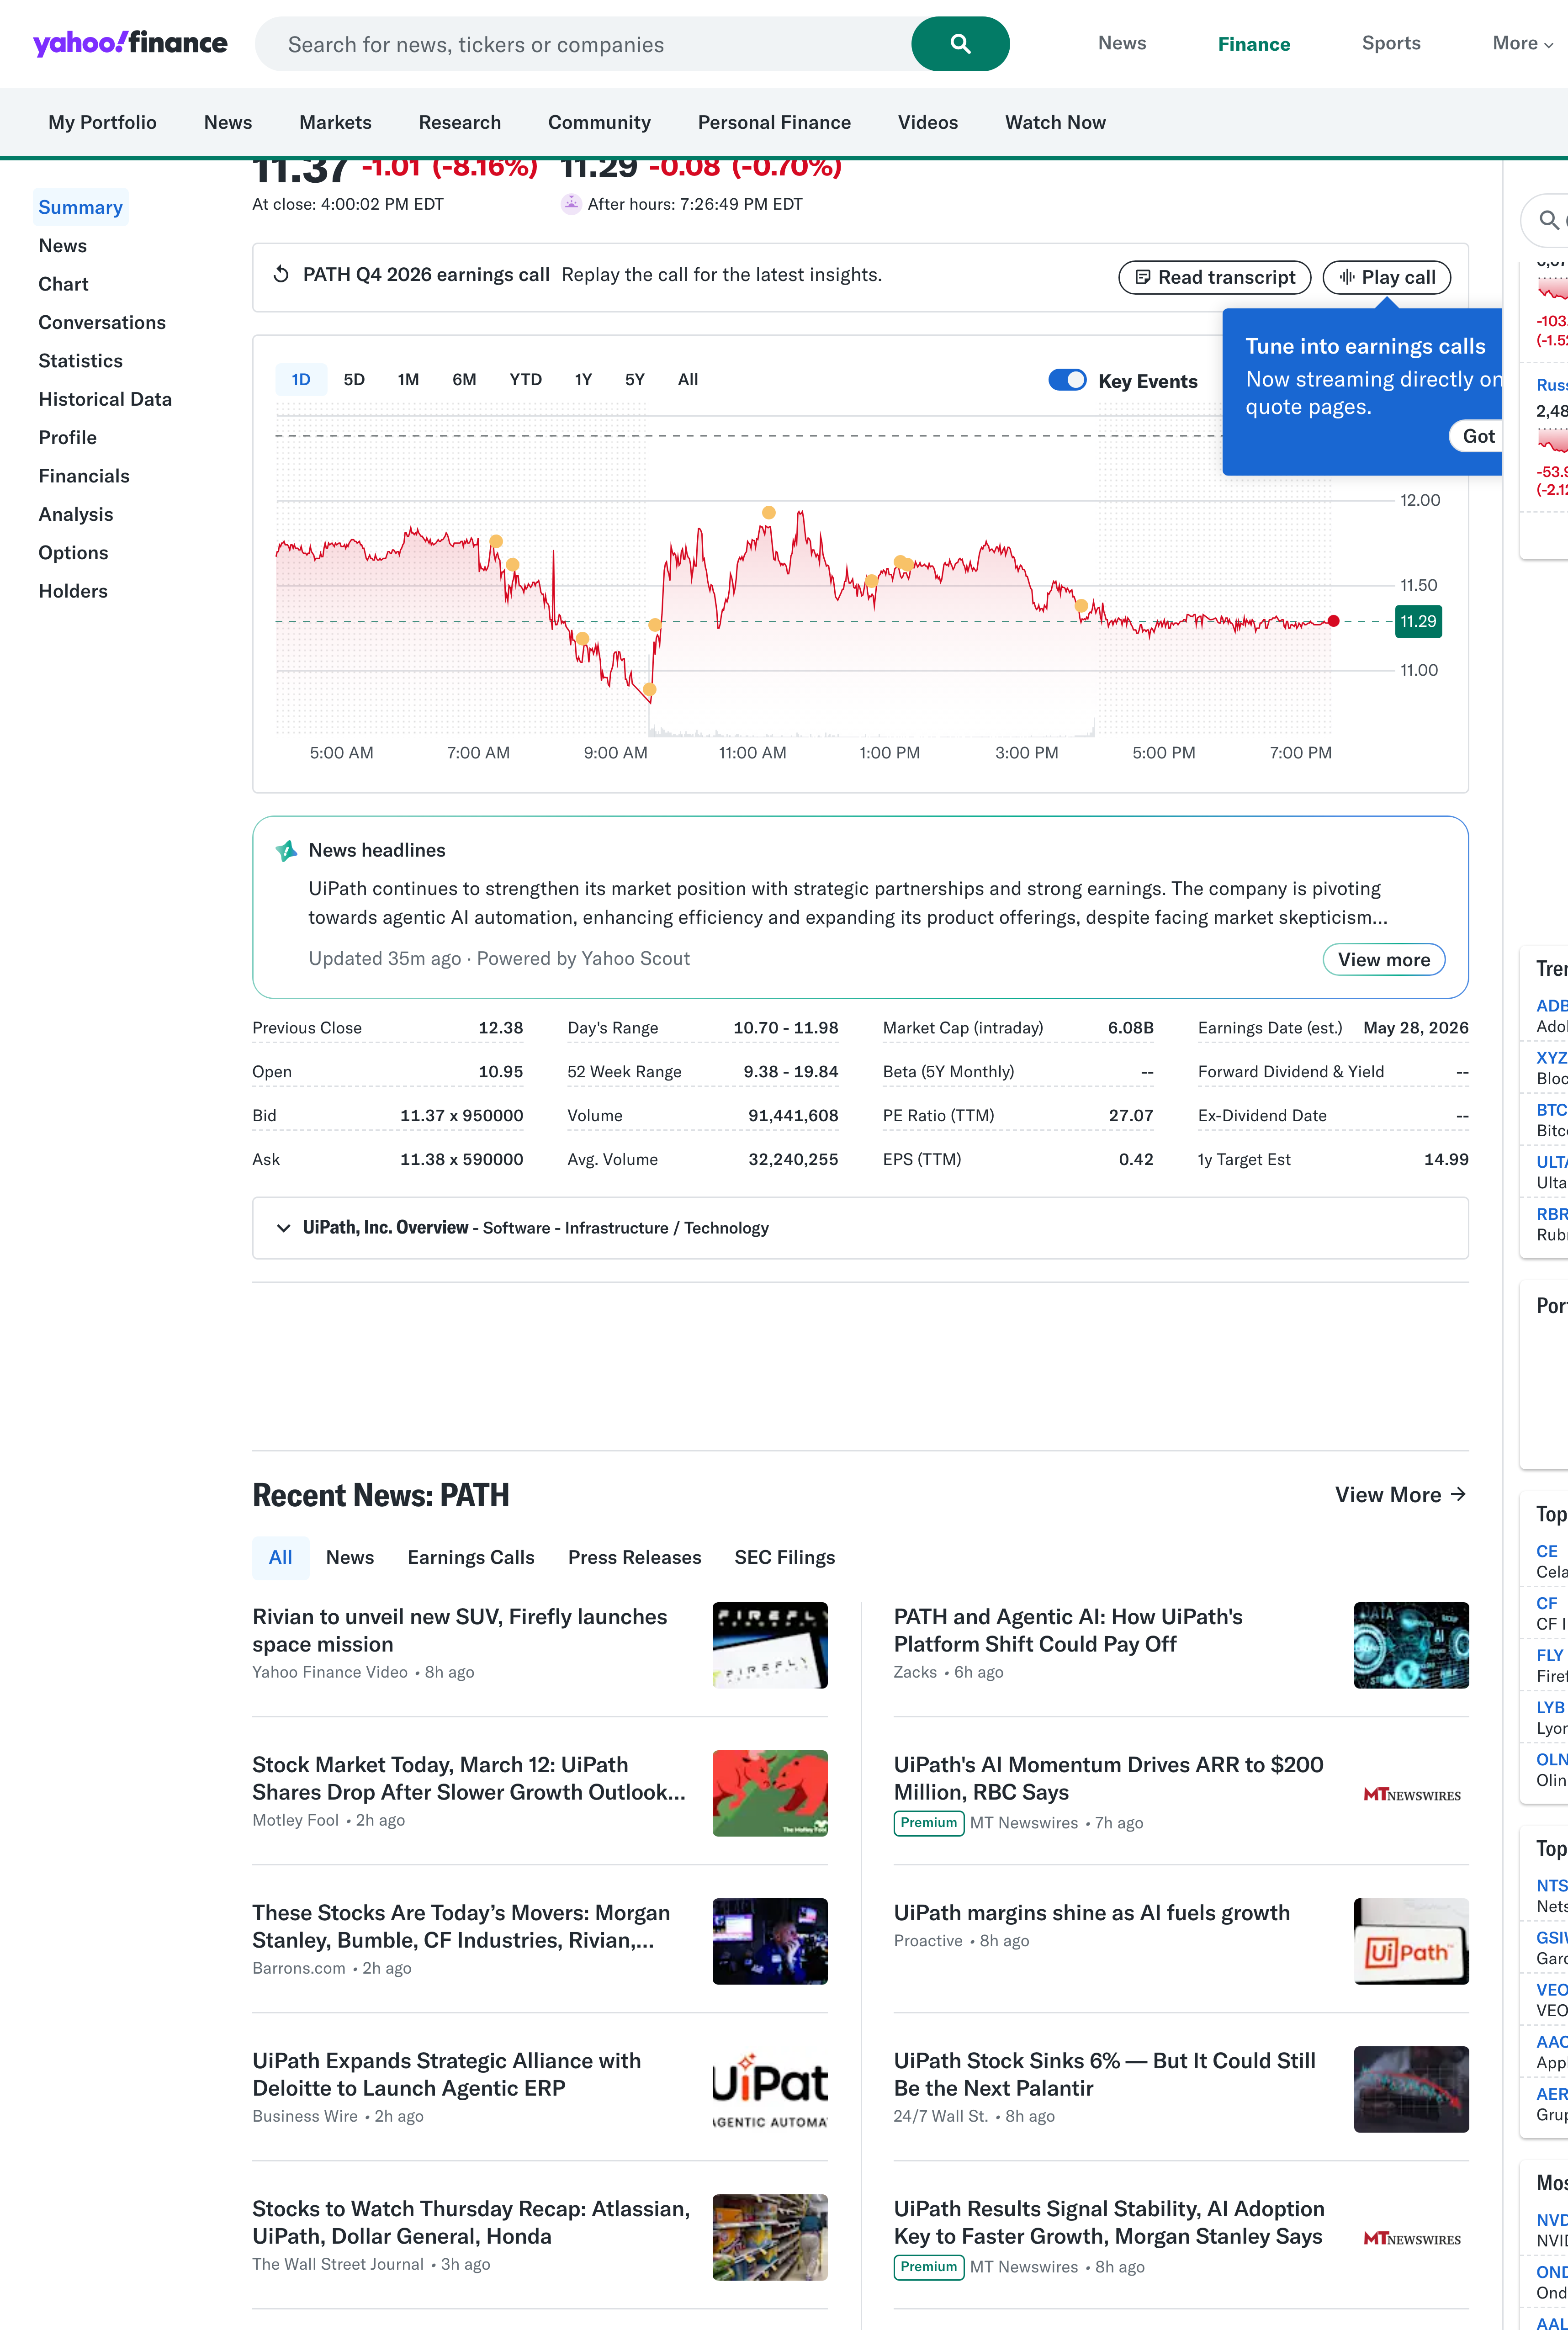Select Statistics in the left sidebar

pyautogui.click(x=80, y=361)
